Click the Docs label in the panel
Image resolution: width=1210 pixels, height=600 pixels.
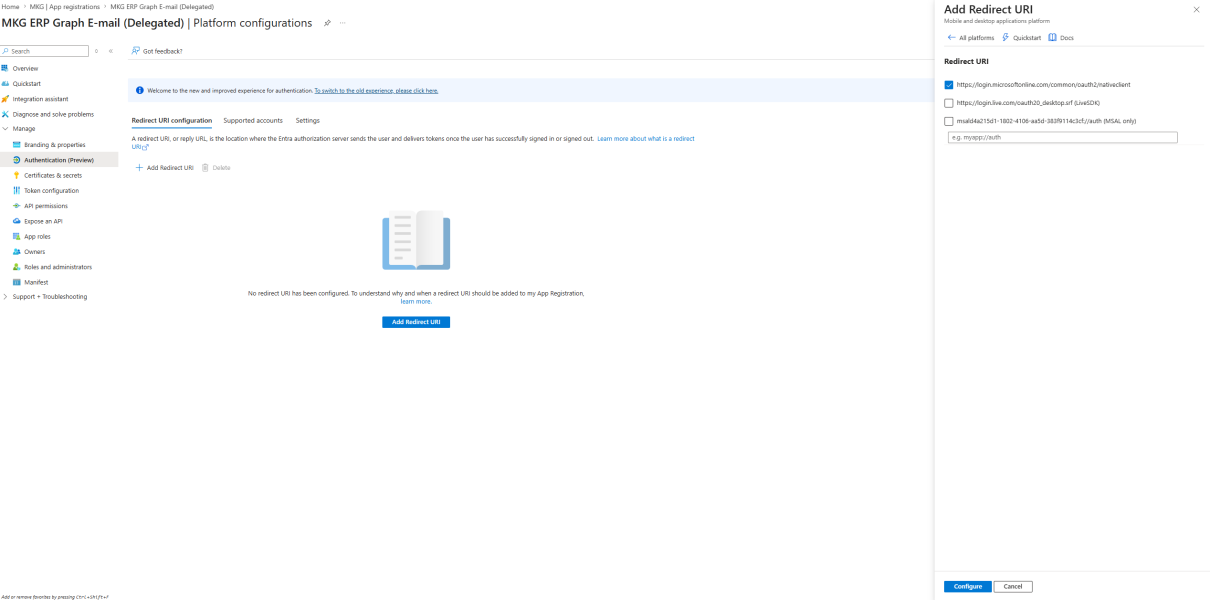click(x=1067, y=38)
